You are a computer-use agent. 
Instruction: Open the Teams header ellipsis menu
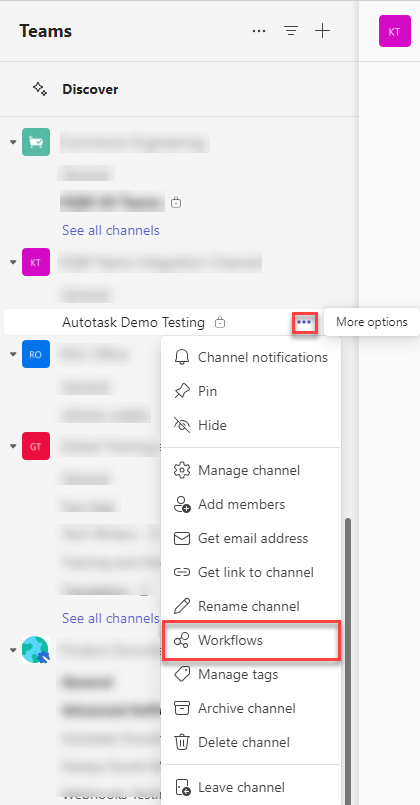pos(259,31)
